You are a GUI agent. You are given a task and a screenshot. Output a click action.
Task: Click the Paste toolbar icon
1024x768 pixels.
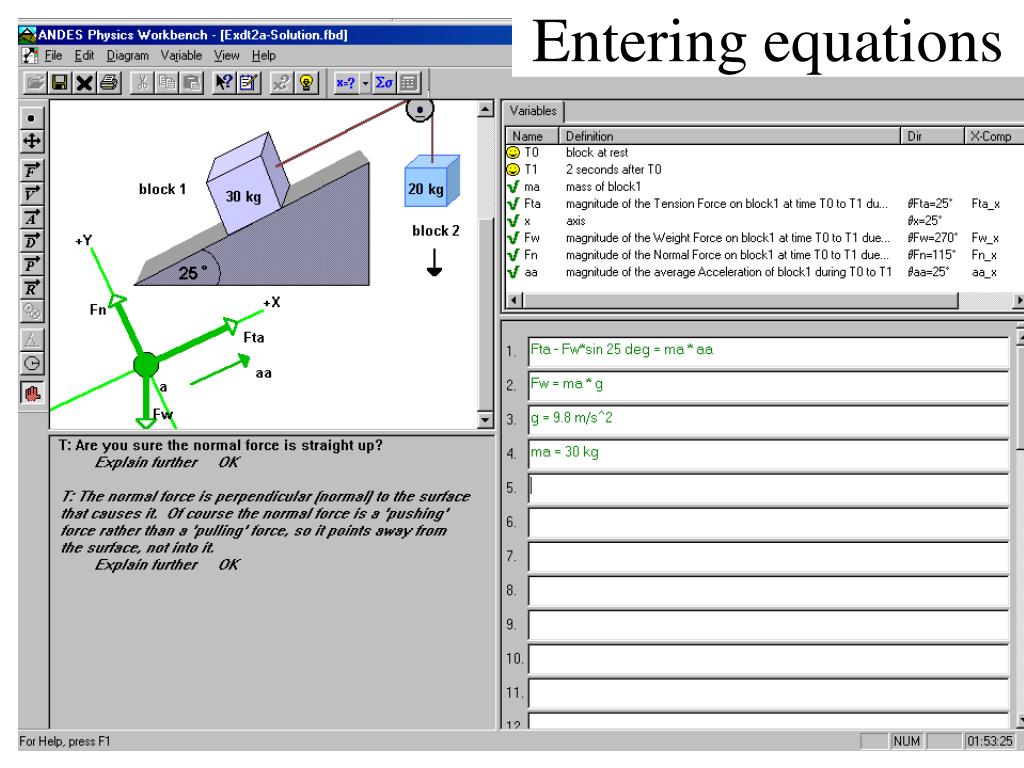(191, 83)
